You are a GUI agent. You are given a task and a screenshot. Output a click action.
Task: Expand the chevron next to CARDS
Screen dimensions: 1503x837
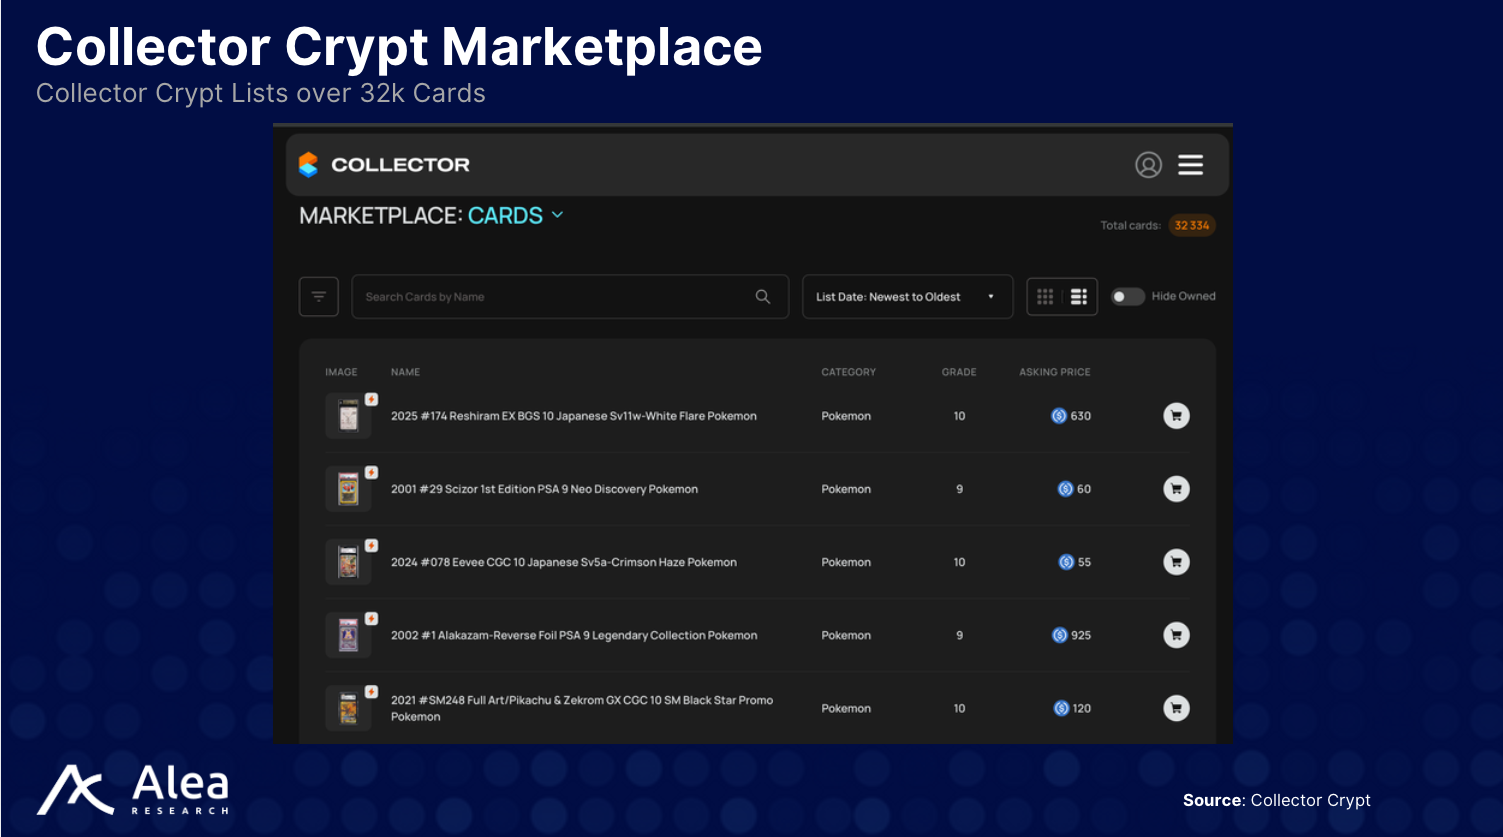[x=557, y=215]
